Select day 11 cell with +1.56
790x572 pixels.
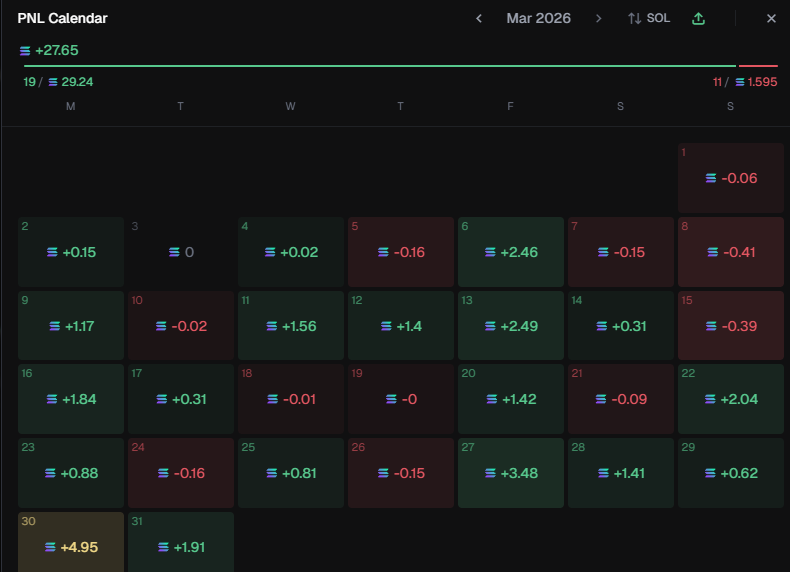[x=291, y=326]
